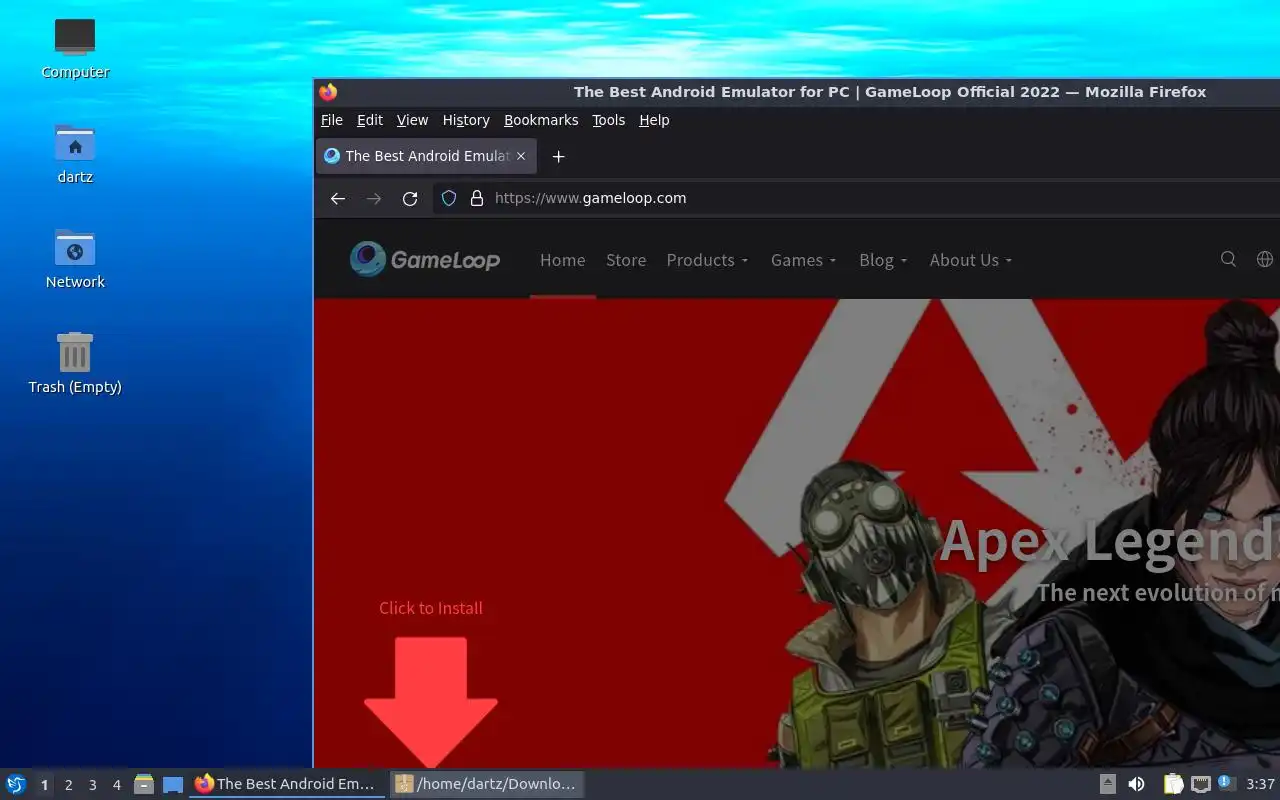Click the Firefox logo in title bar
1280x800 pixels.
coord(328,92)
